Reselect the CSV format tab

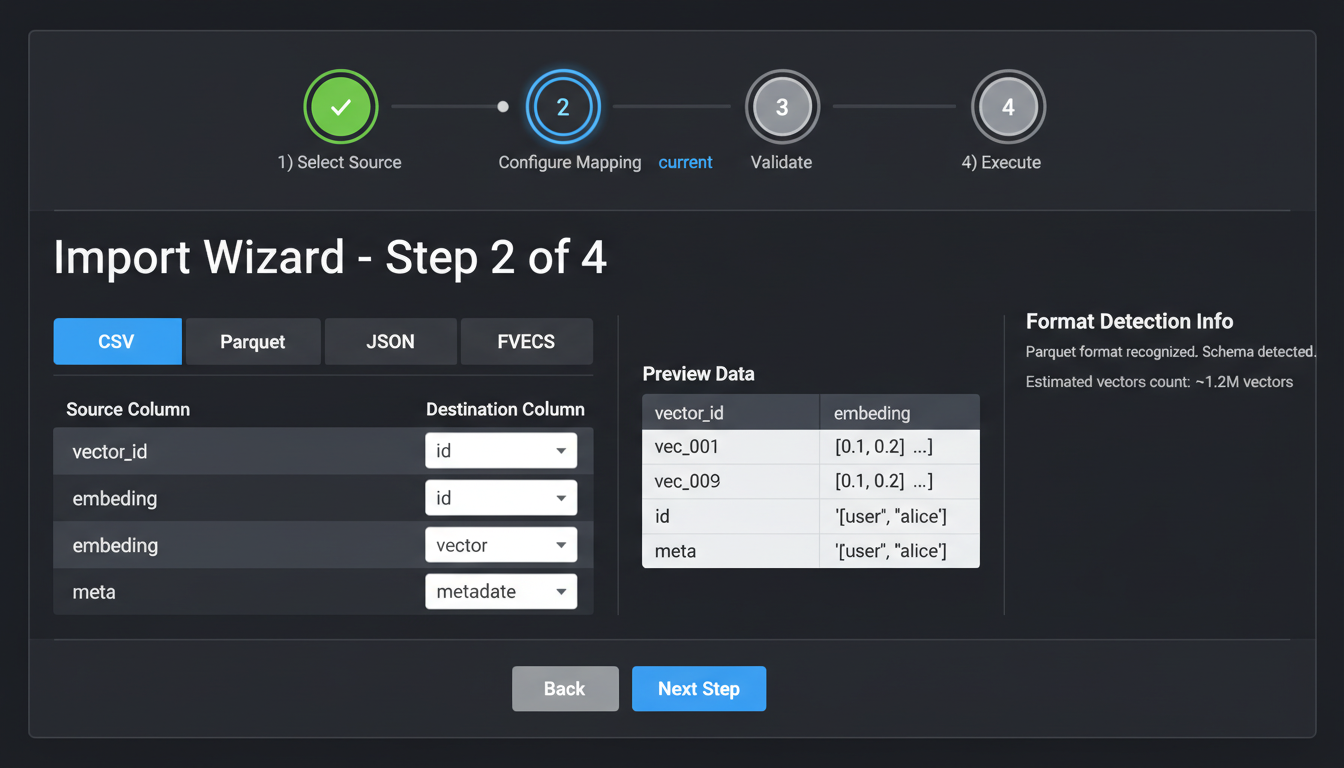coord(117,341)
